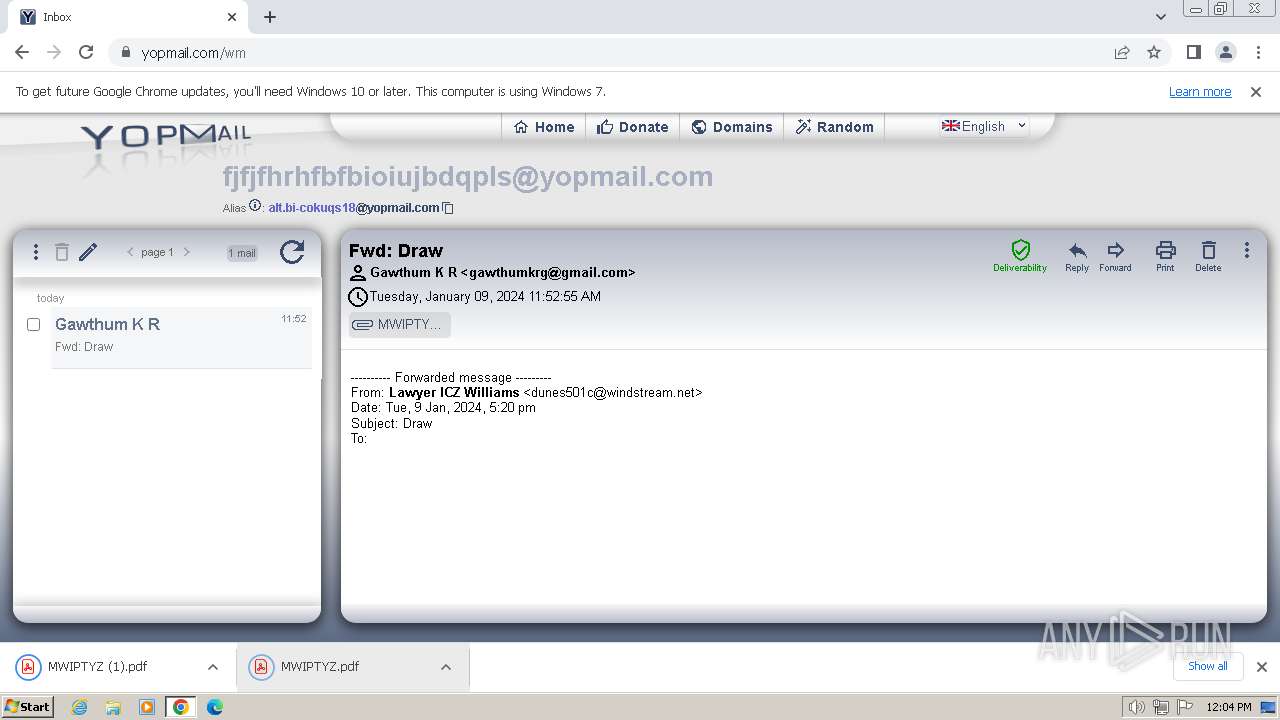Open the Gawthum K R message

pyautogui.click(x=181, y=336)
